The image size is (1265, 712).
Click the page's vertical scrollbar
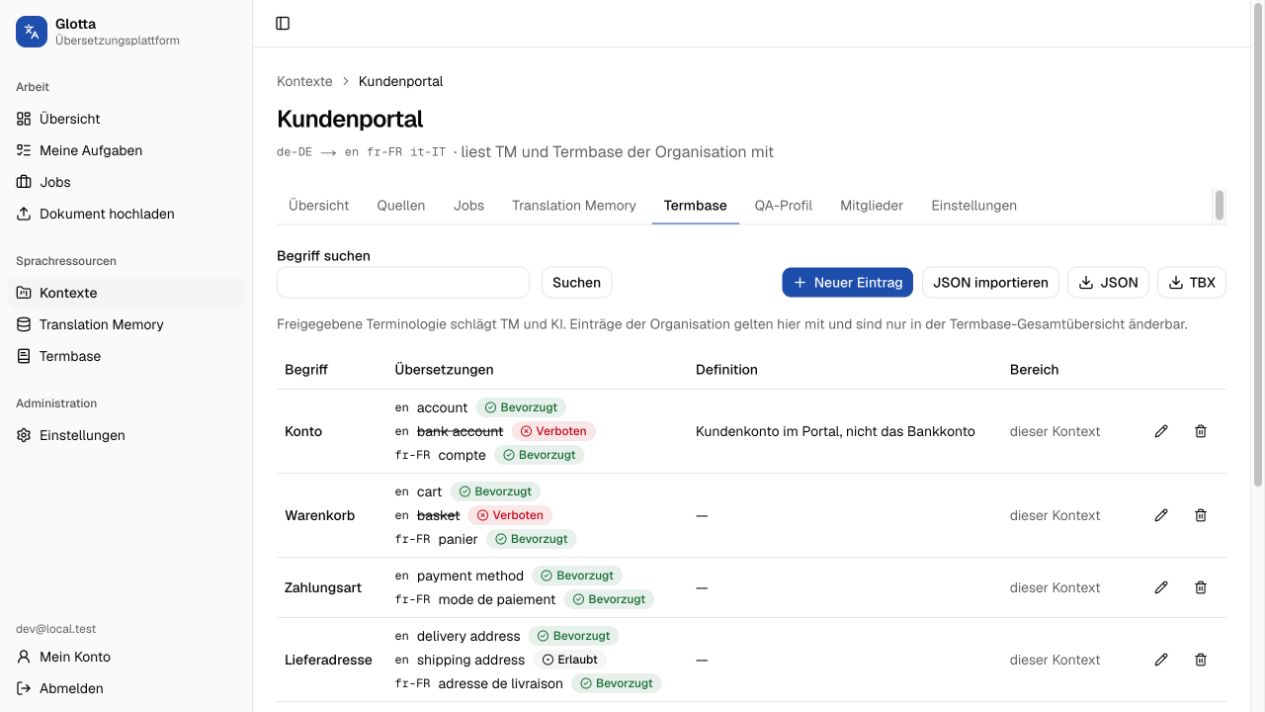pos(1258,245)
